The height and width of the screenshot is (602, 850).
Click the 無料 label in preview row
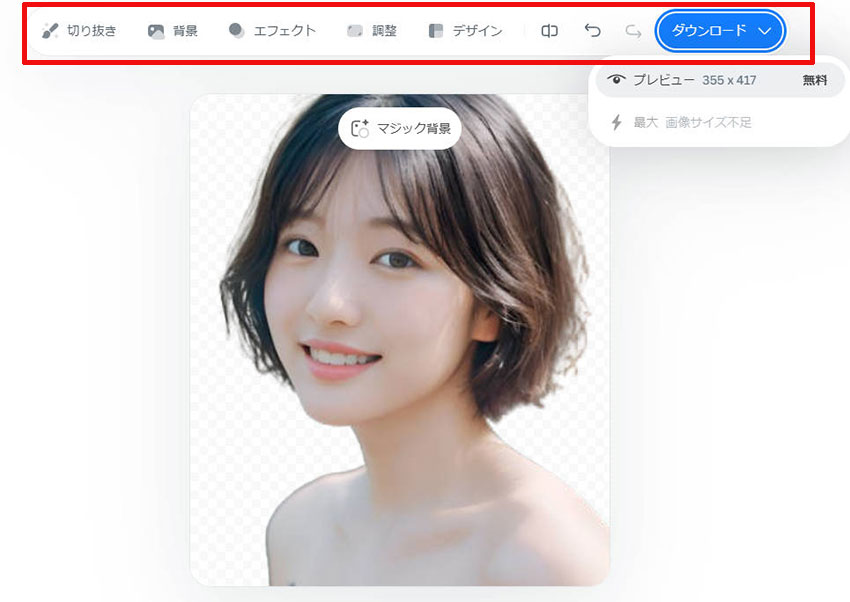[x=815, y=80]
